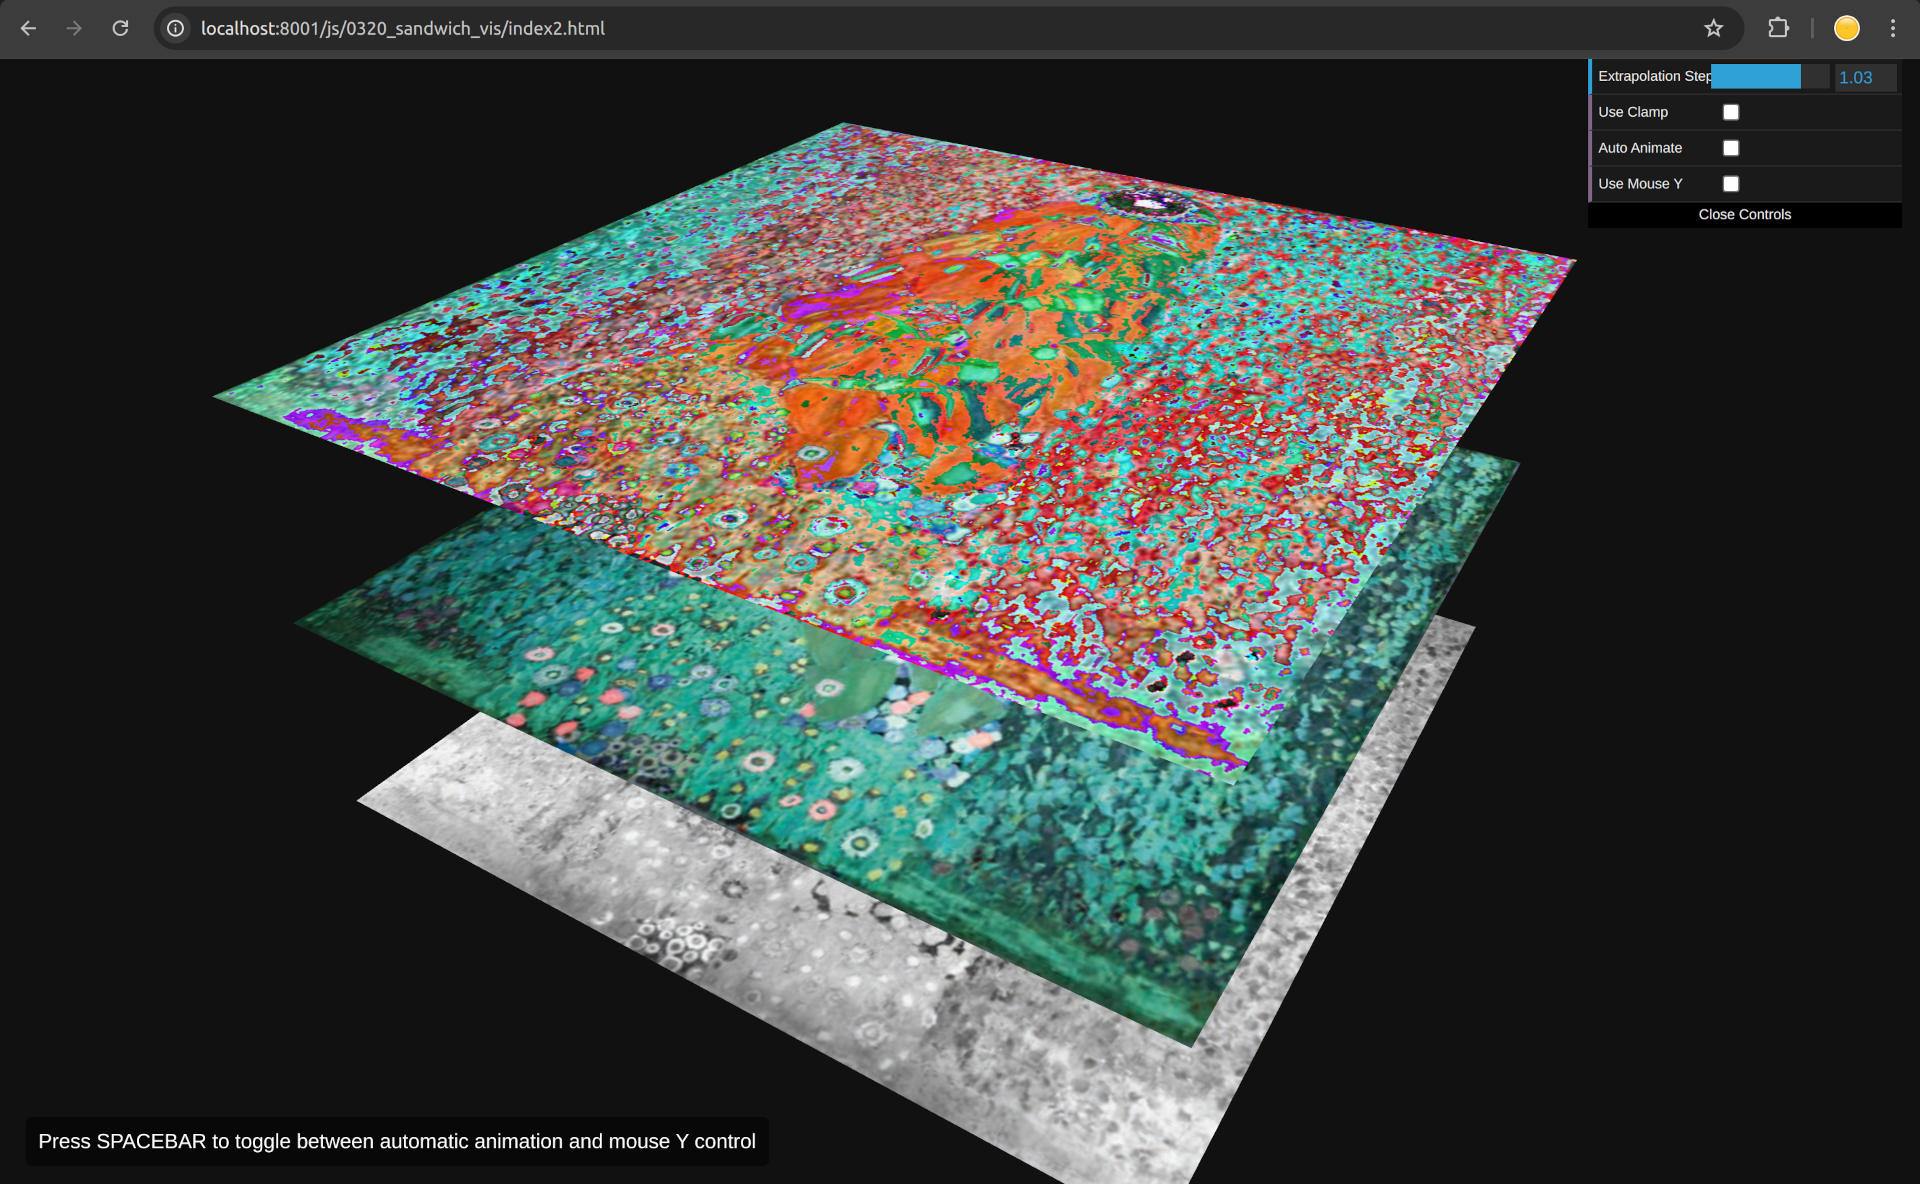The width and height of the screenshot is (1920, 1184).
Task: Reload the page with refresh icon
Action: click(x=120, y=28)
